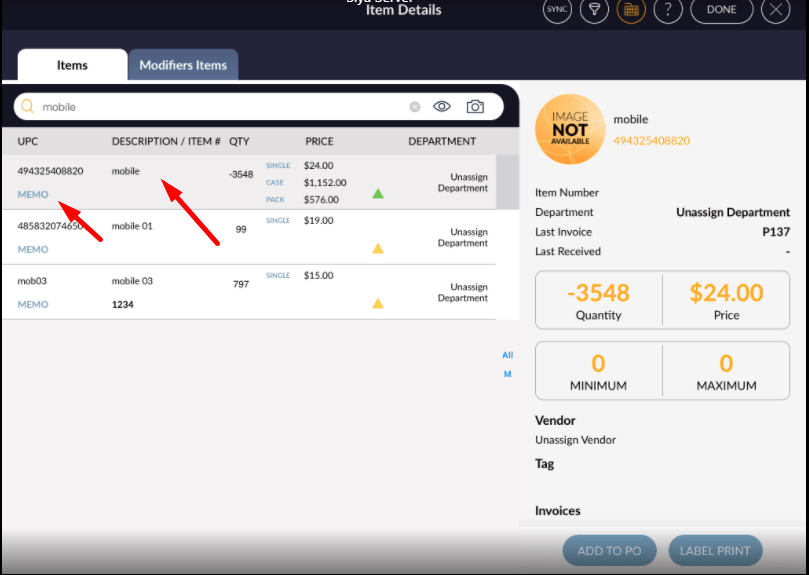Clear the search text with X icon
The image size is (809, 575).
pos(415,107)
